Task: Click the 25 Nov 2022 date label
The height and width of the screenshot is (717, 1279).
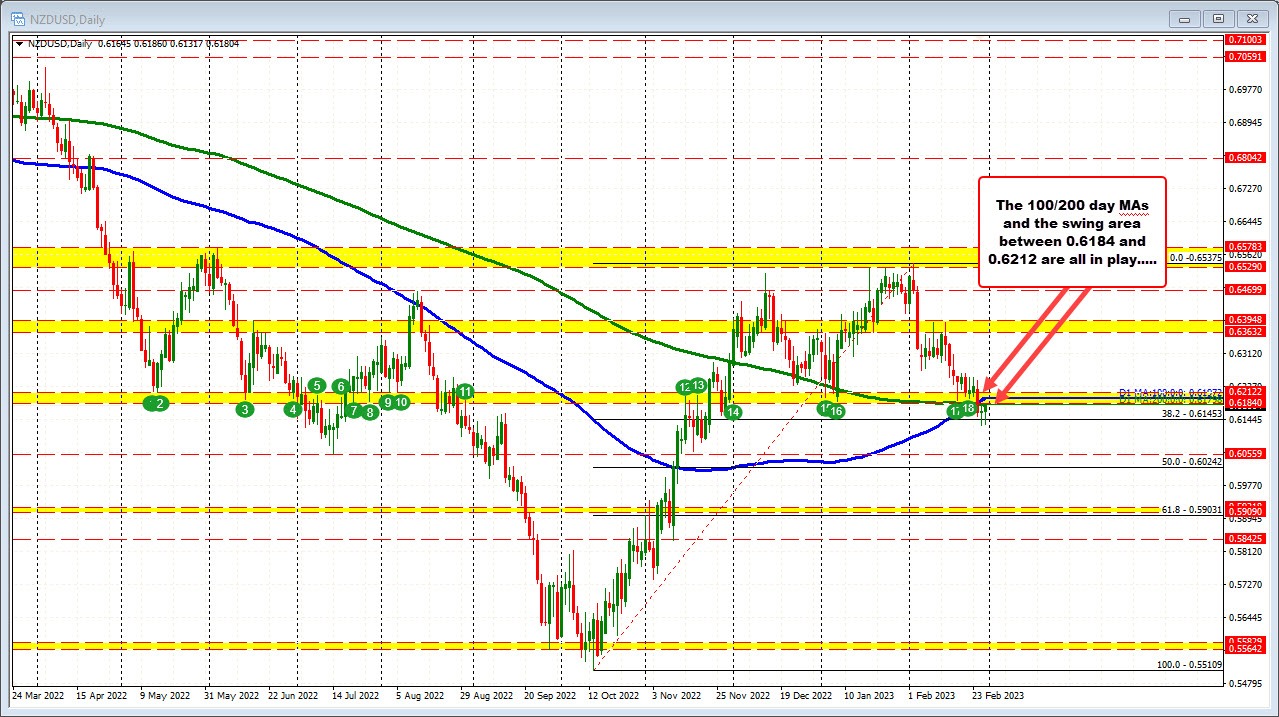Action: 741,694
